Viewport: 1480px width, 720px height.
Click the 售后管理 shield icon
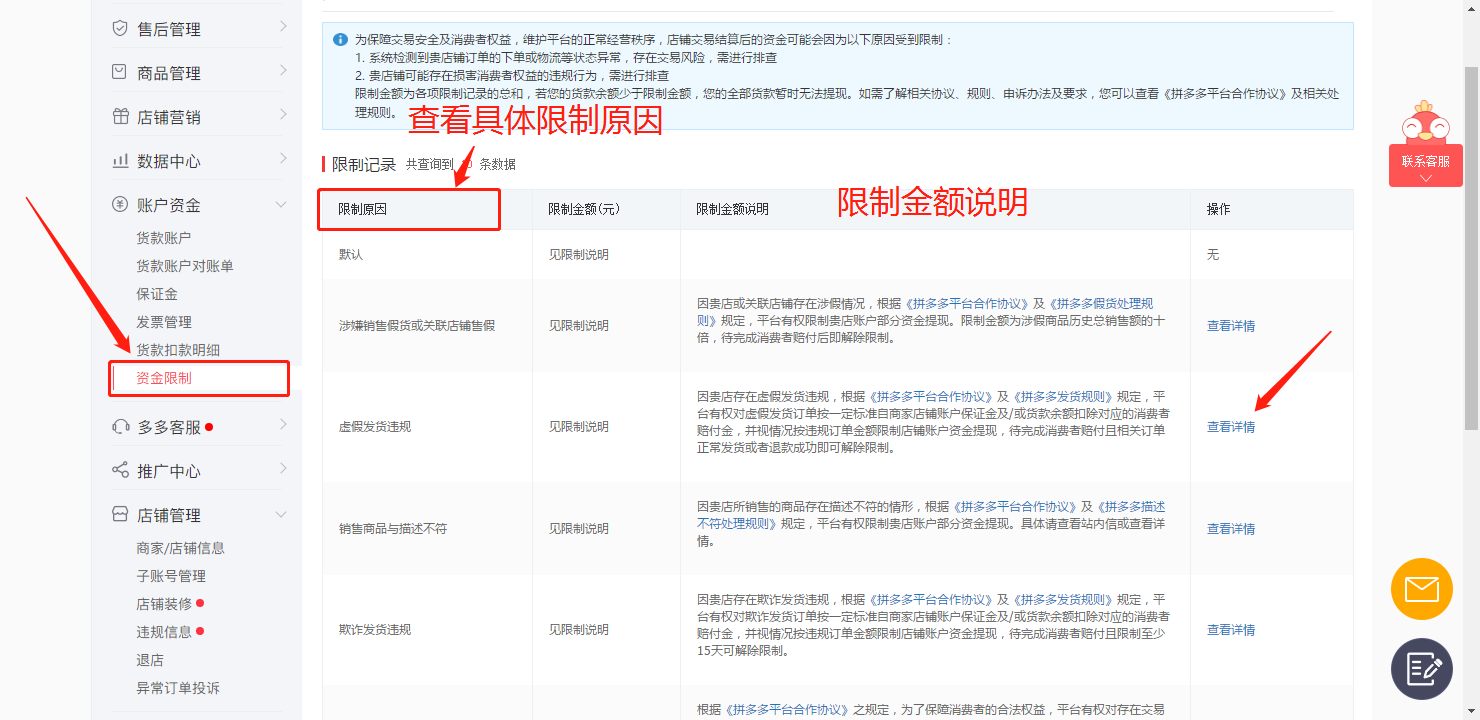pyautogui.click(x=120, y=29)
